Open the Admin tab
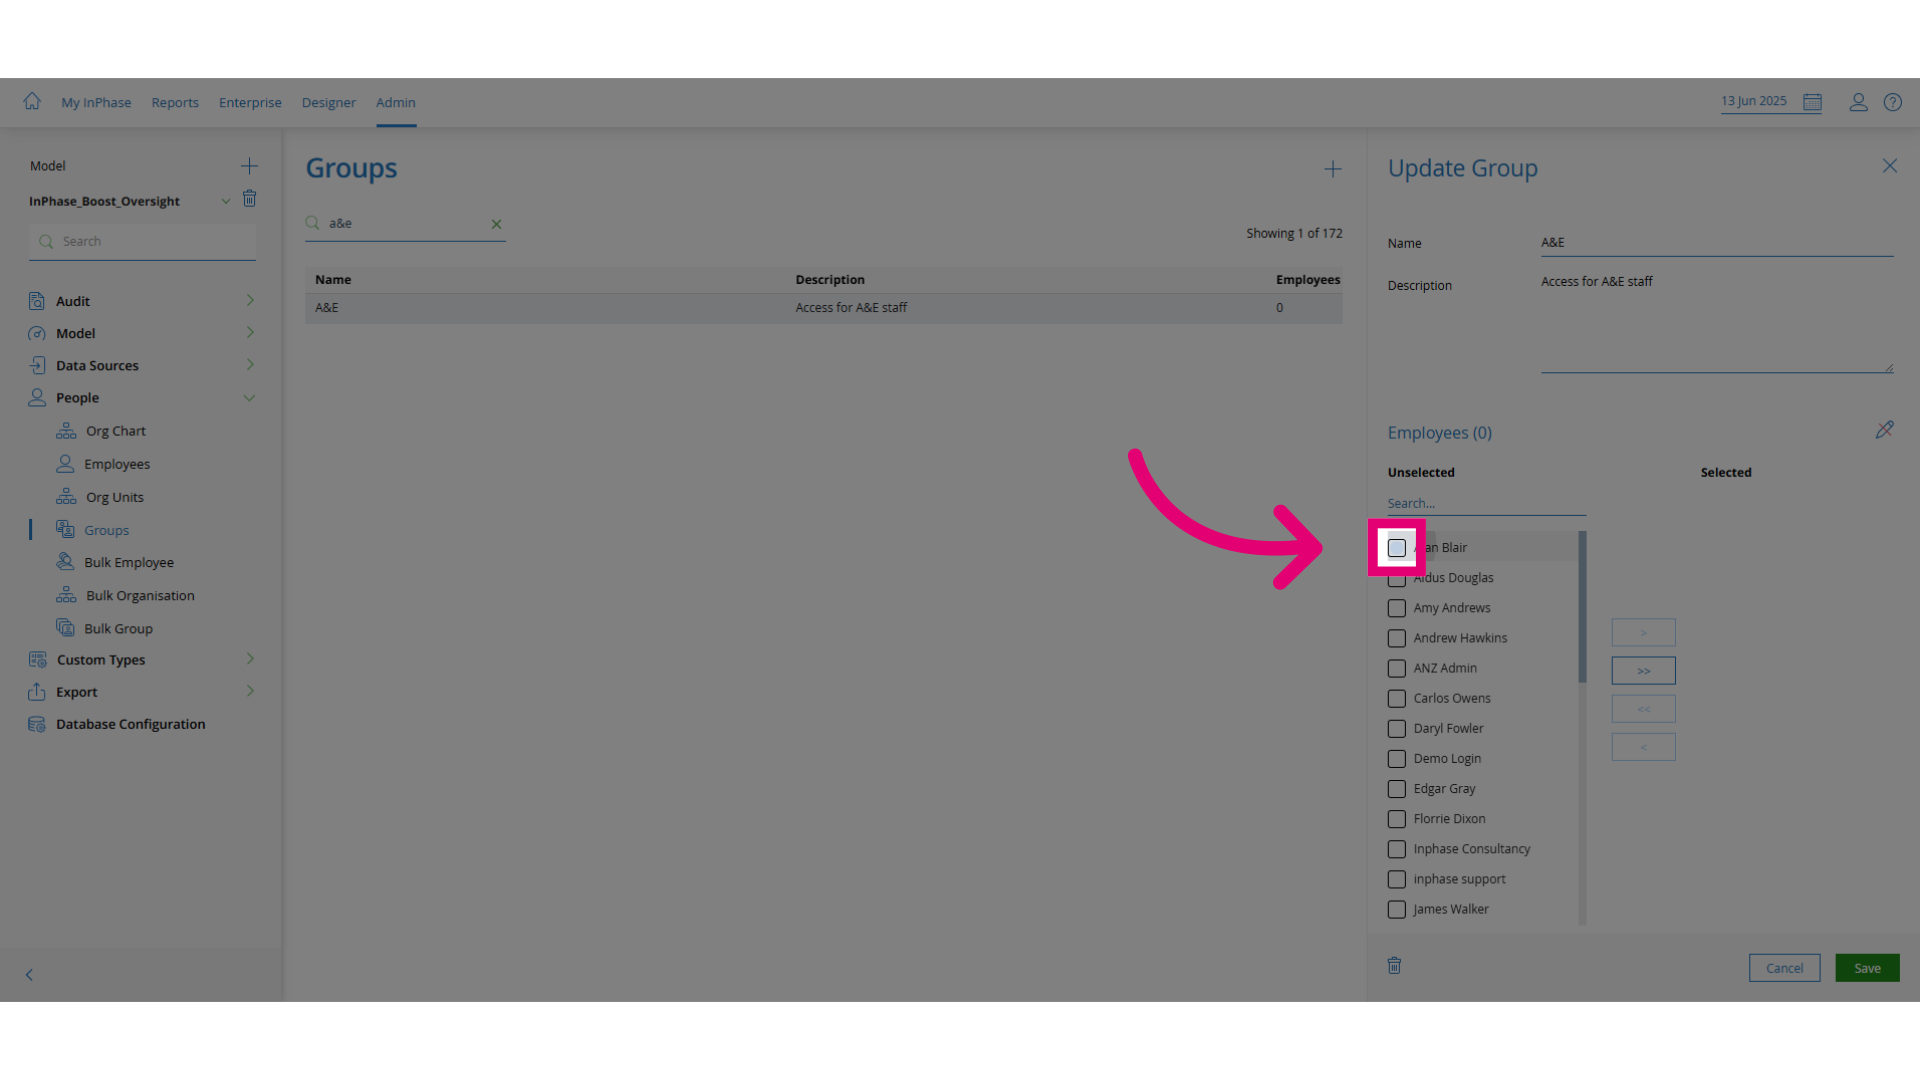1920x1080 pixels. click(x=396, y=102)
